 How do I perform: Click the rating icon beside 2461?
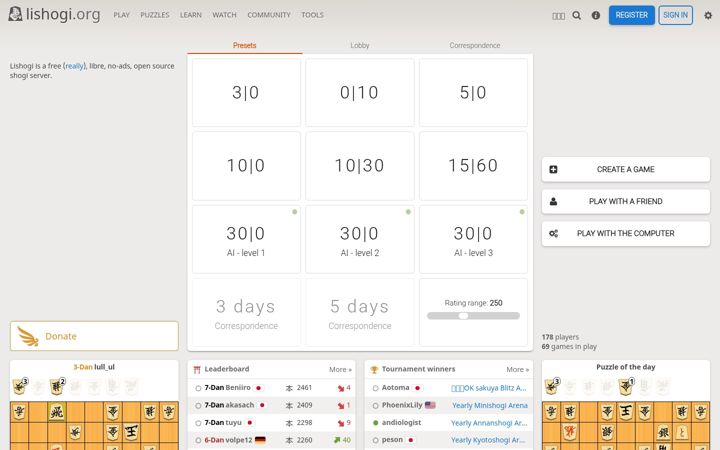coord(289,388)
